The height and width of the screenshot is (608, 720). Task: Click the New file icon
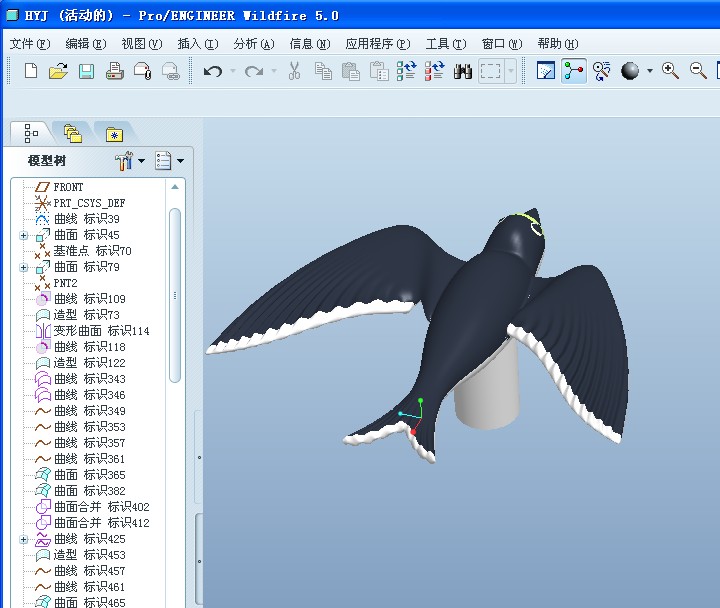(x=31, y=71)
